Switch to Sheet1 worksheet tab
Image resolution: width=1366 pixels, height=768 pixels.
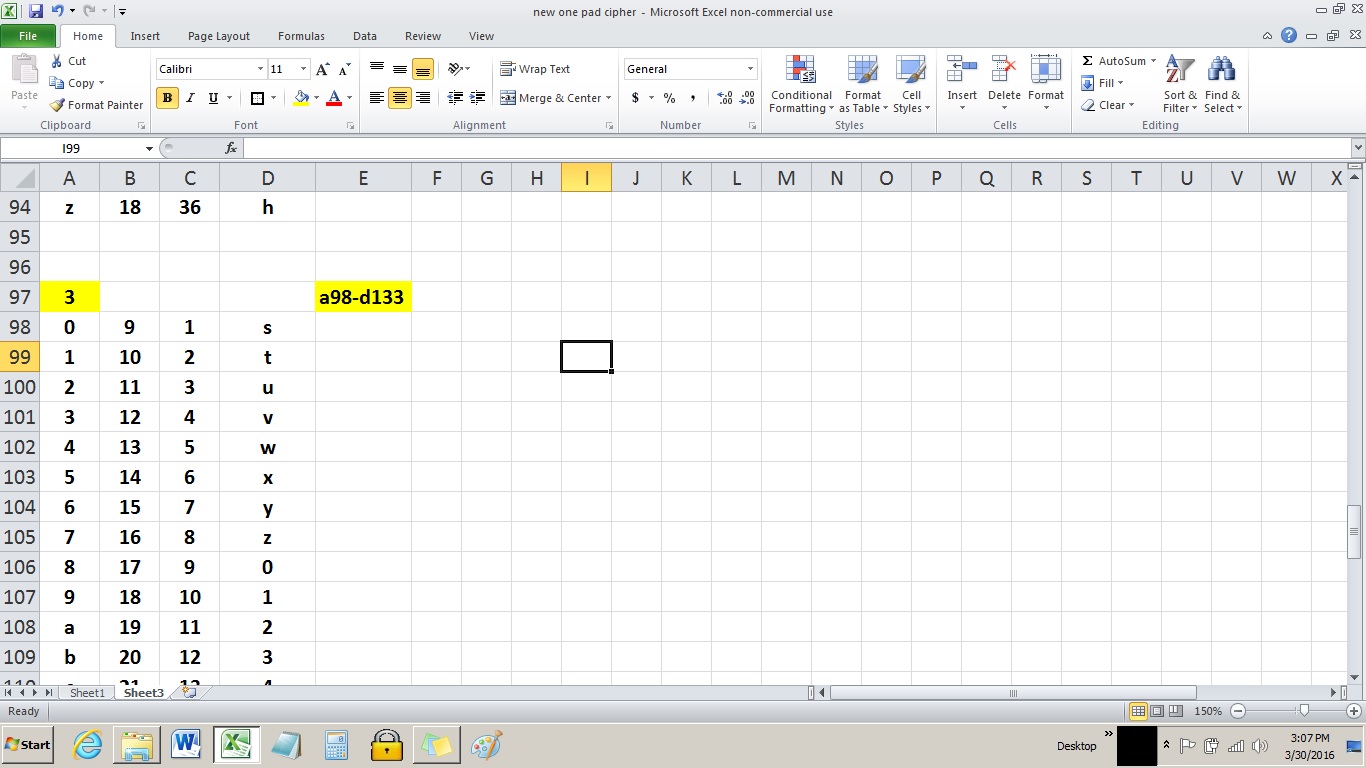coord(87,693)
